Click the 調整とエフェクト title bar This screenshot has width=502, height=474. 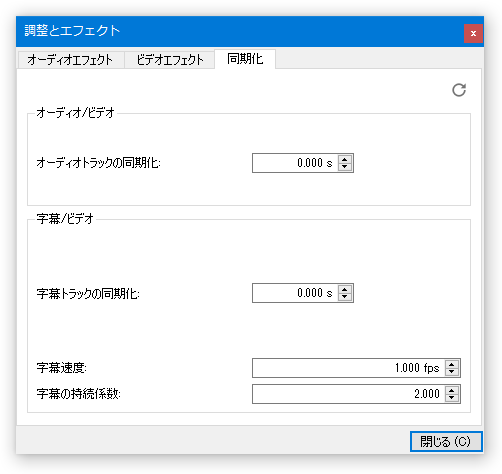(x=233, y=31)
